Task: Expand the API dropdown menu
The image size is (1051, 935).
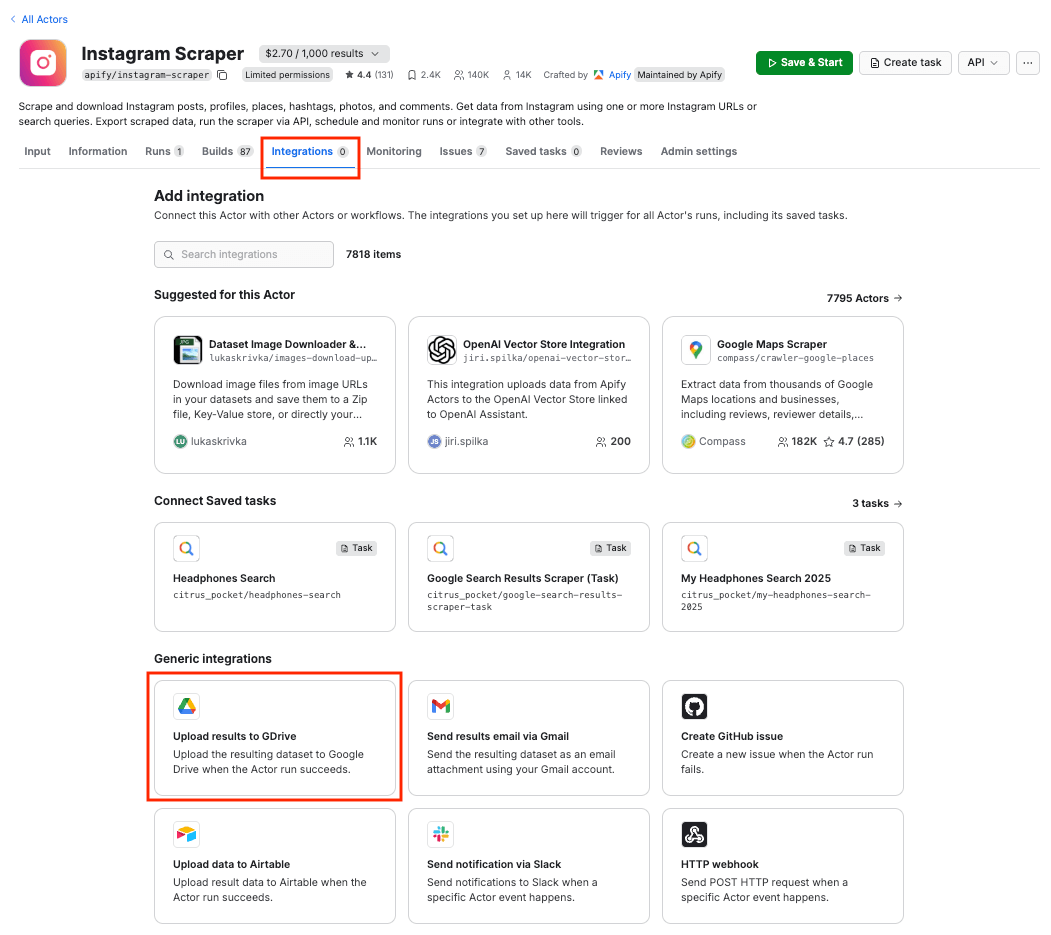Action: pyautogui.click(x=983, y=62)
